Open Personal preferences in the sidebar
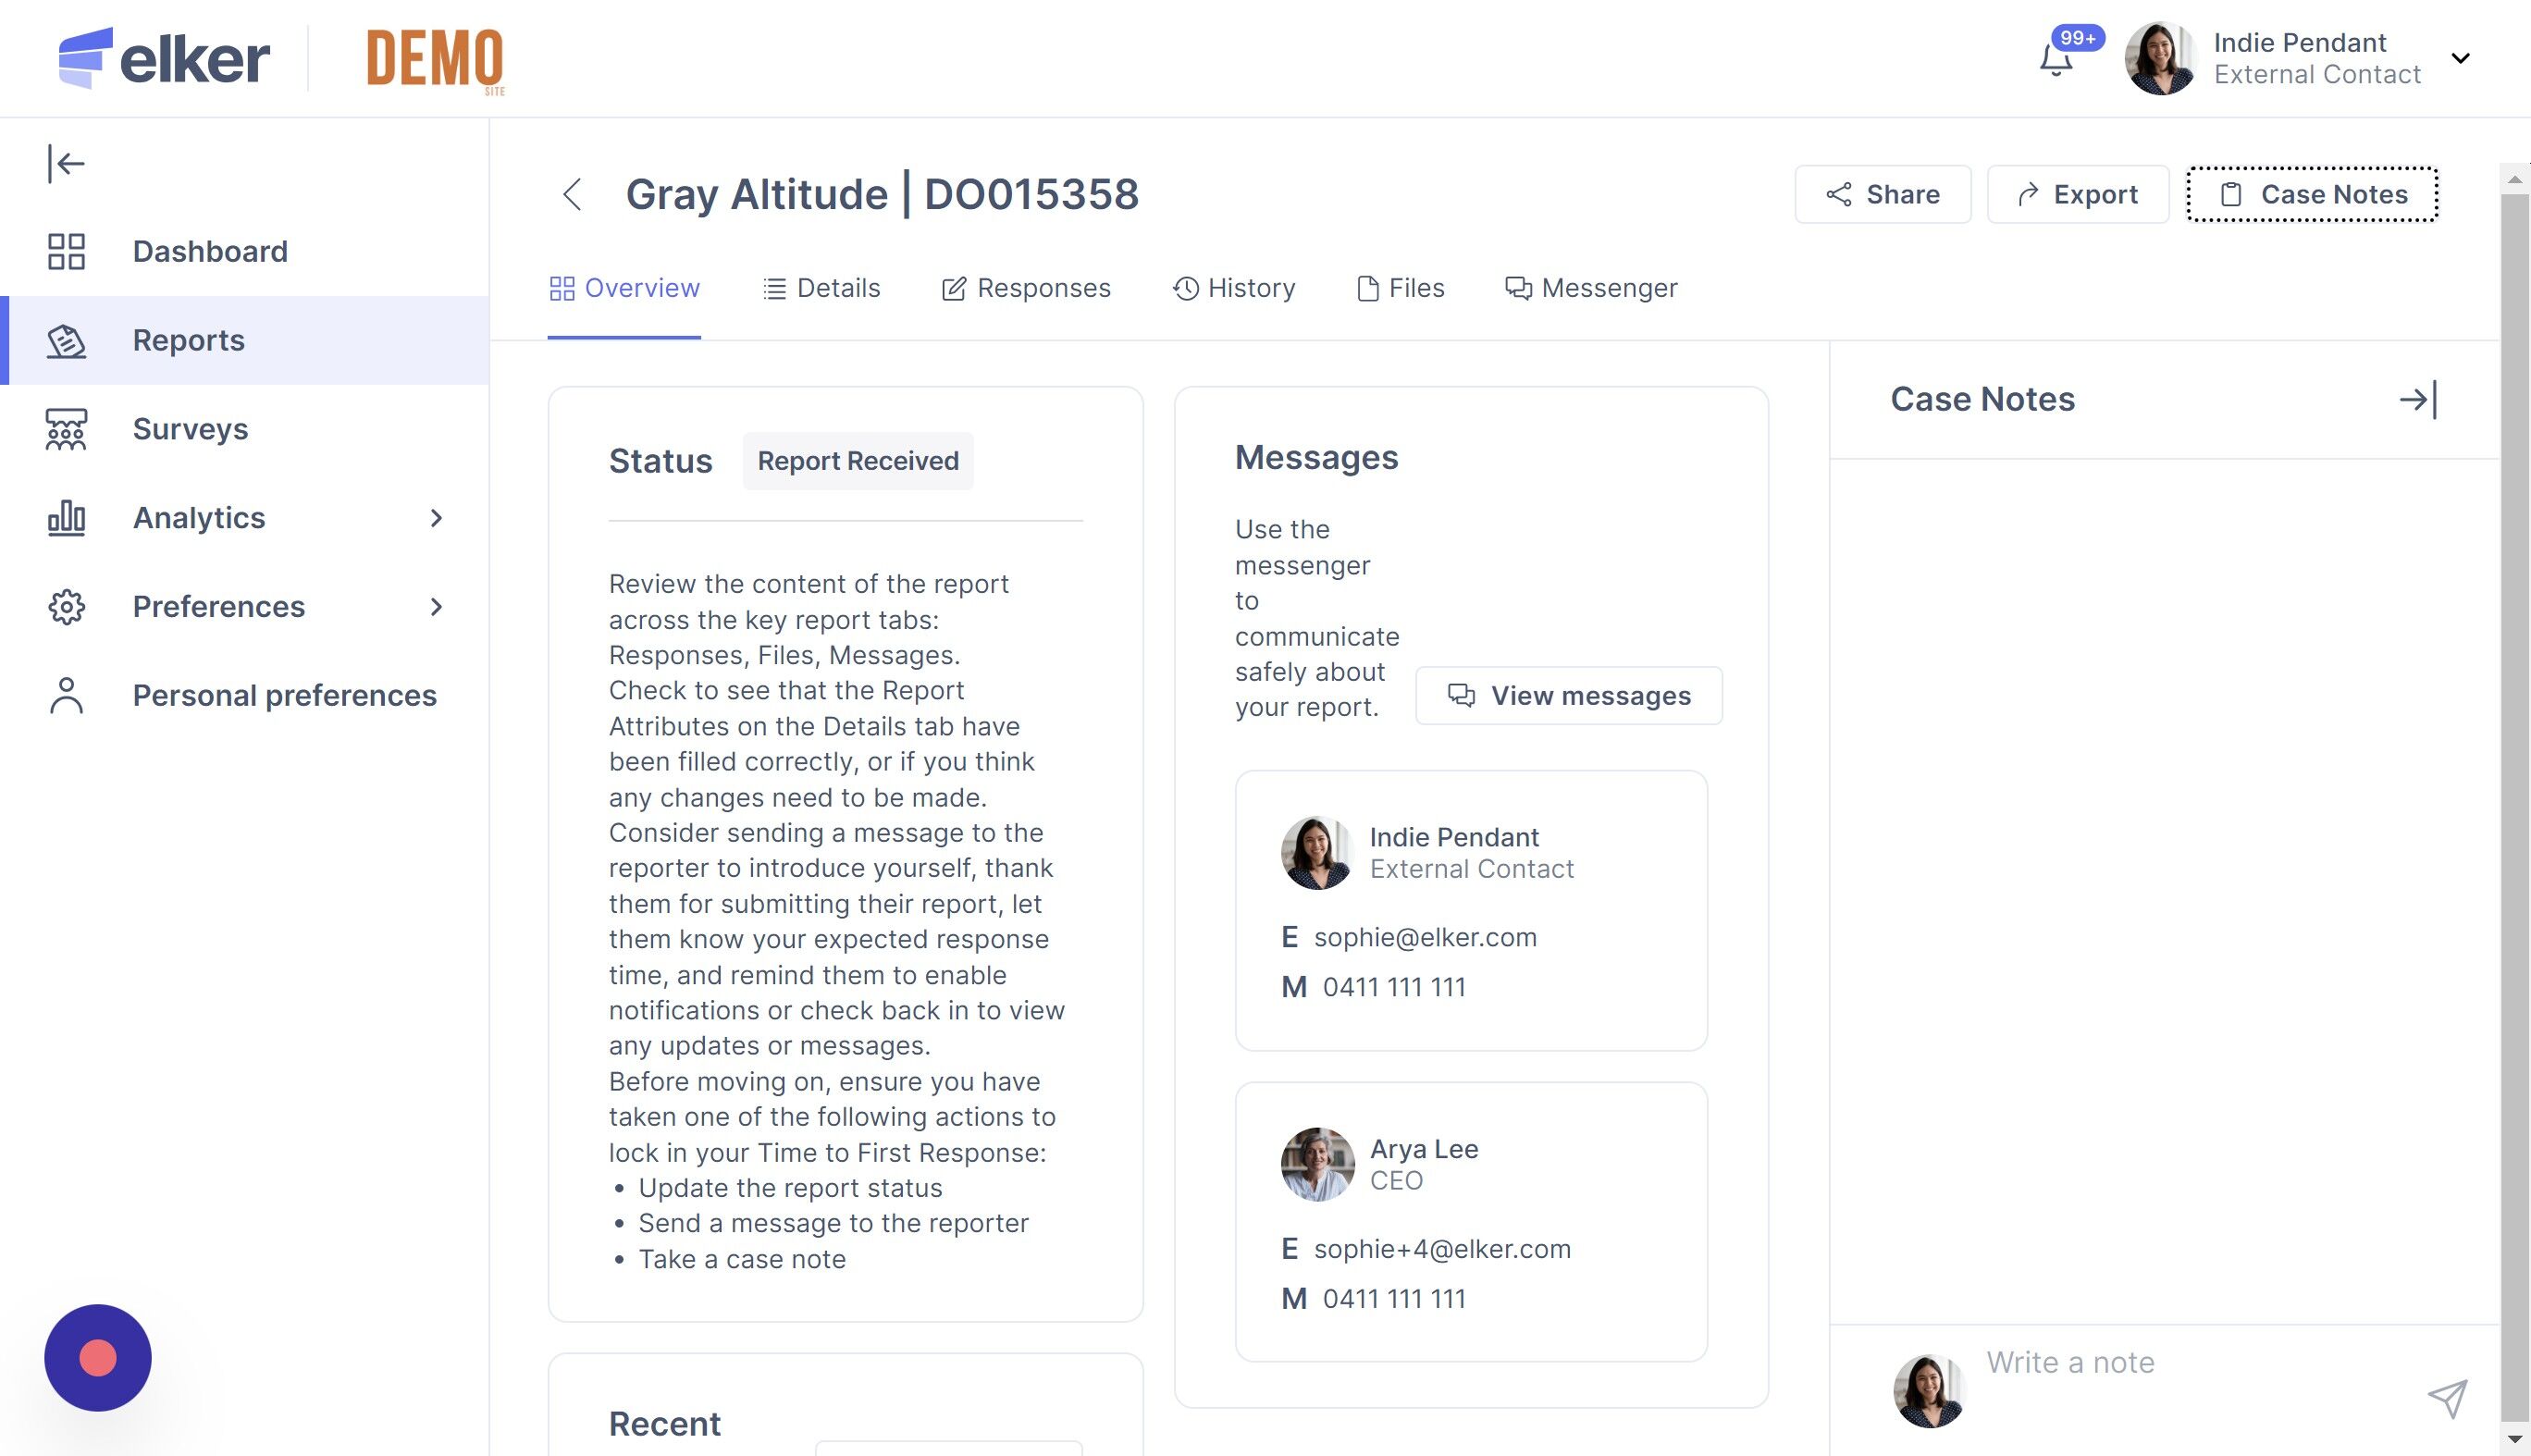This screenshot has height=1456, width=2531. [x=284, y=695]
